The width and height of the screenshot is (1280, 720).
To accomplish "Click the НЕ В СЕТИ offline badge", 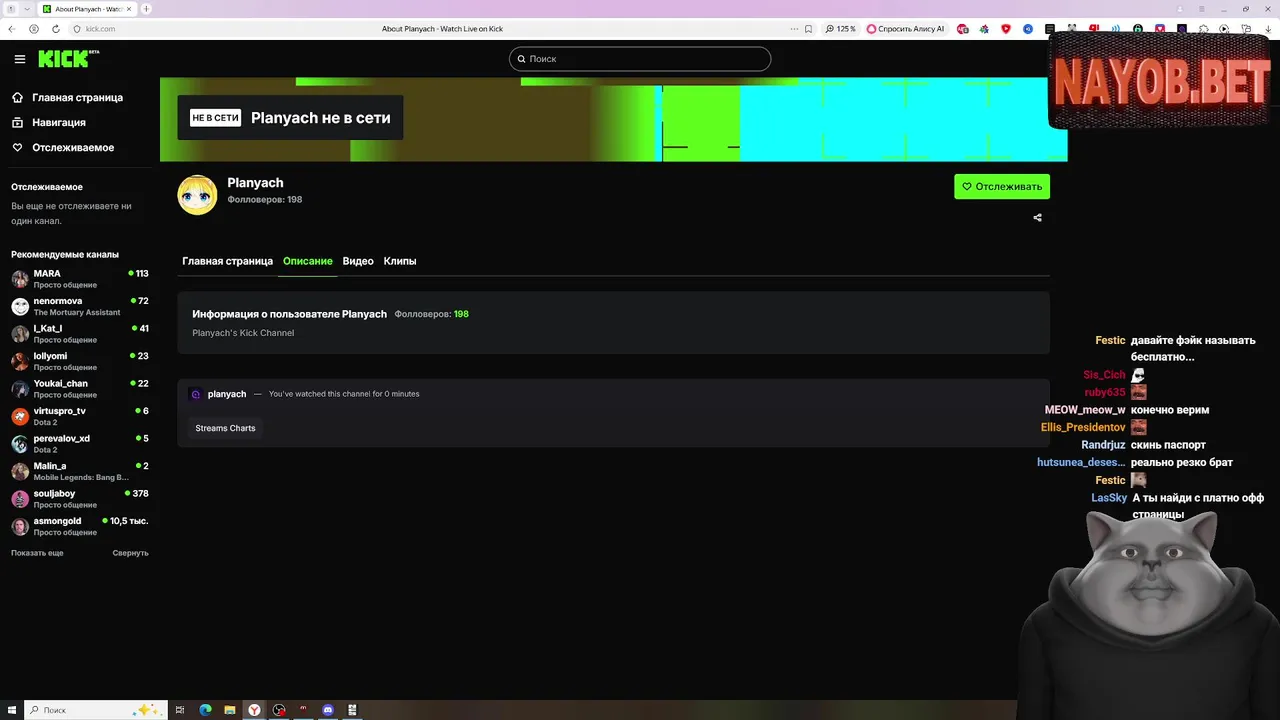I will [x=216, y=118].
